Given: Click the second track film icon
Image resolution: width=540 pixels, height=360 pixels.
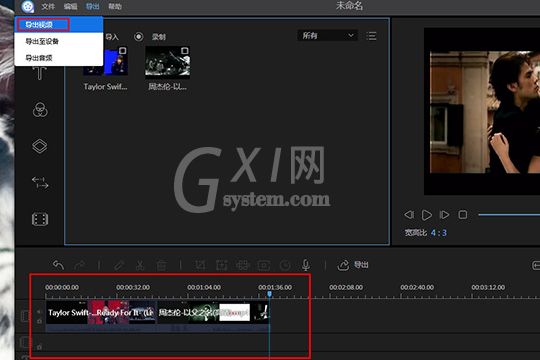Looking at the screenshot, I should tap(25, 342).
